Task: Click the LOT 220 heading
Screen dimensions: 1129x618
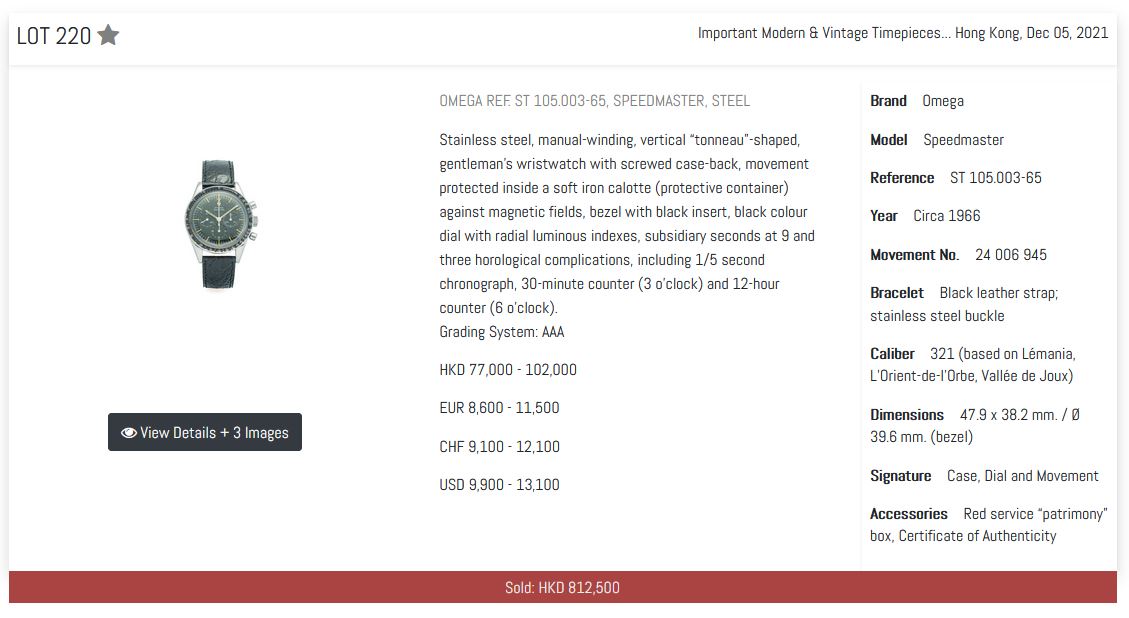Action: coord(54,36)
